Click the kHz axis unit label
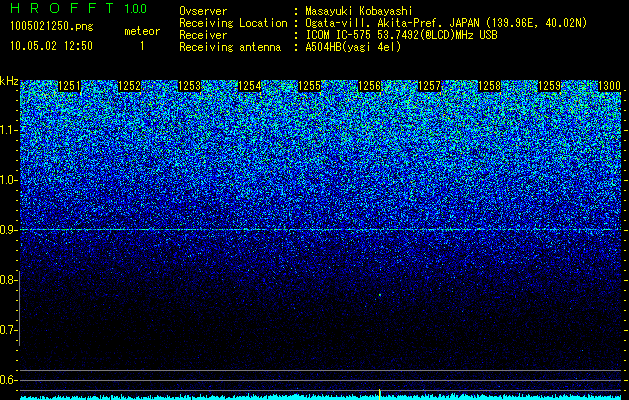Image resolution: width=629 pixels, height=400 pixels. [9, 81]
